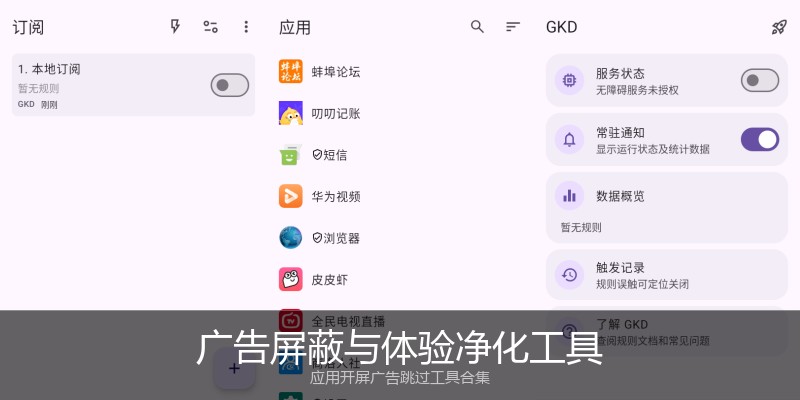800x400 pixels.
Task: Open the 华为视频 app icon
Action: coord(291,196)
